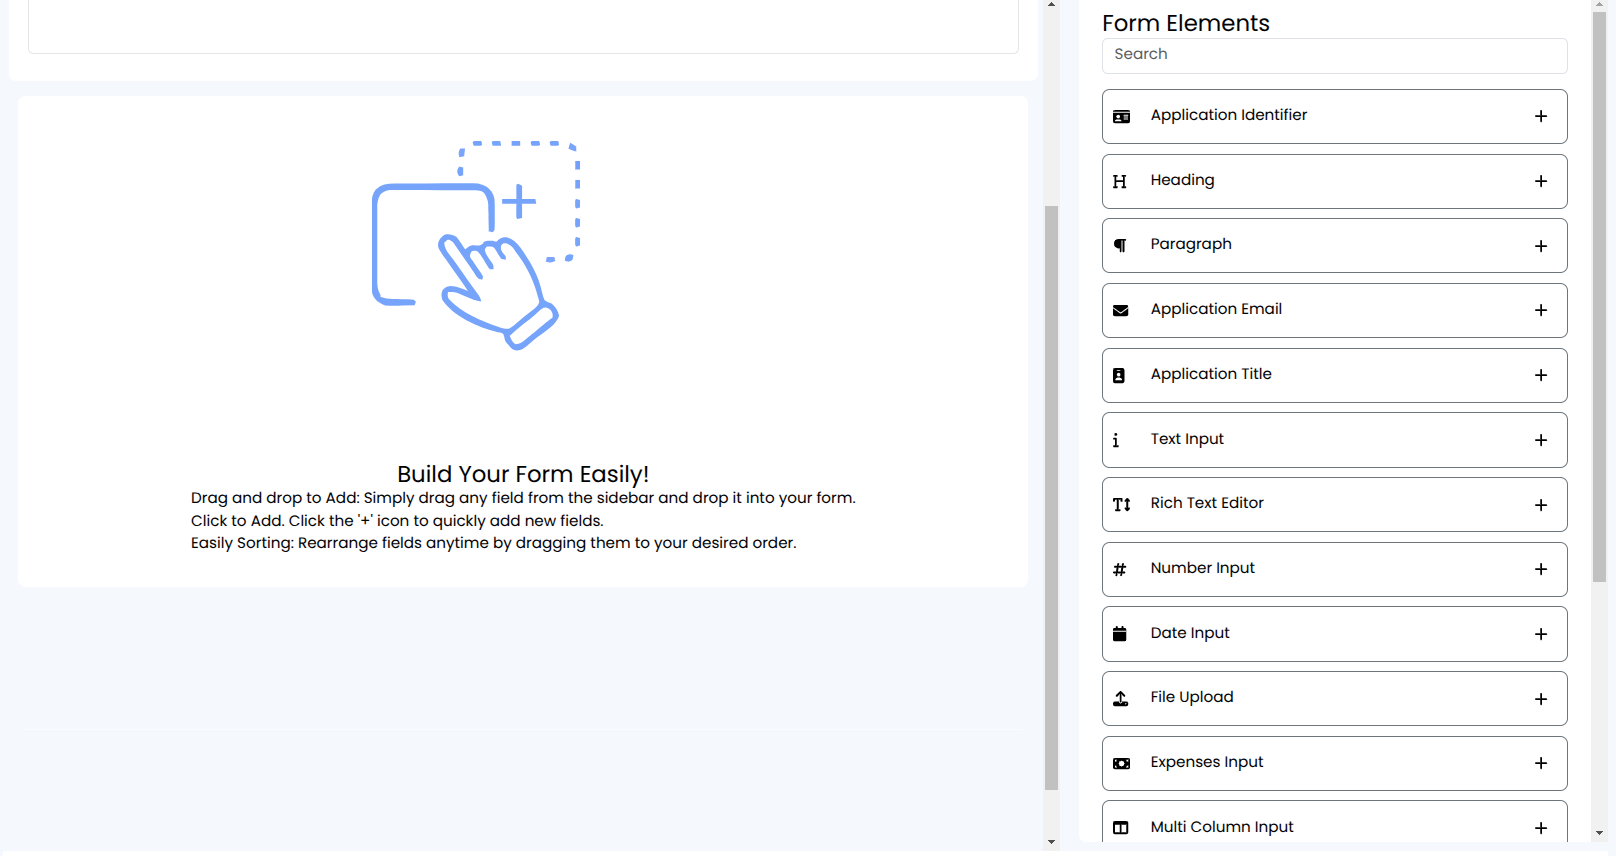Image resolution: width=1616 pixels, height=856 pixels.
Task: Select the Paragraph pilcrow icon
Action: coord(1120,245)
